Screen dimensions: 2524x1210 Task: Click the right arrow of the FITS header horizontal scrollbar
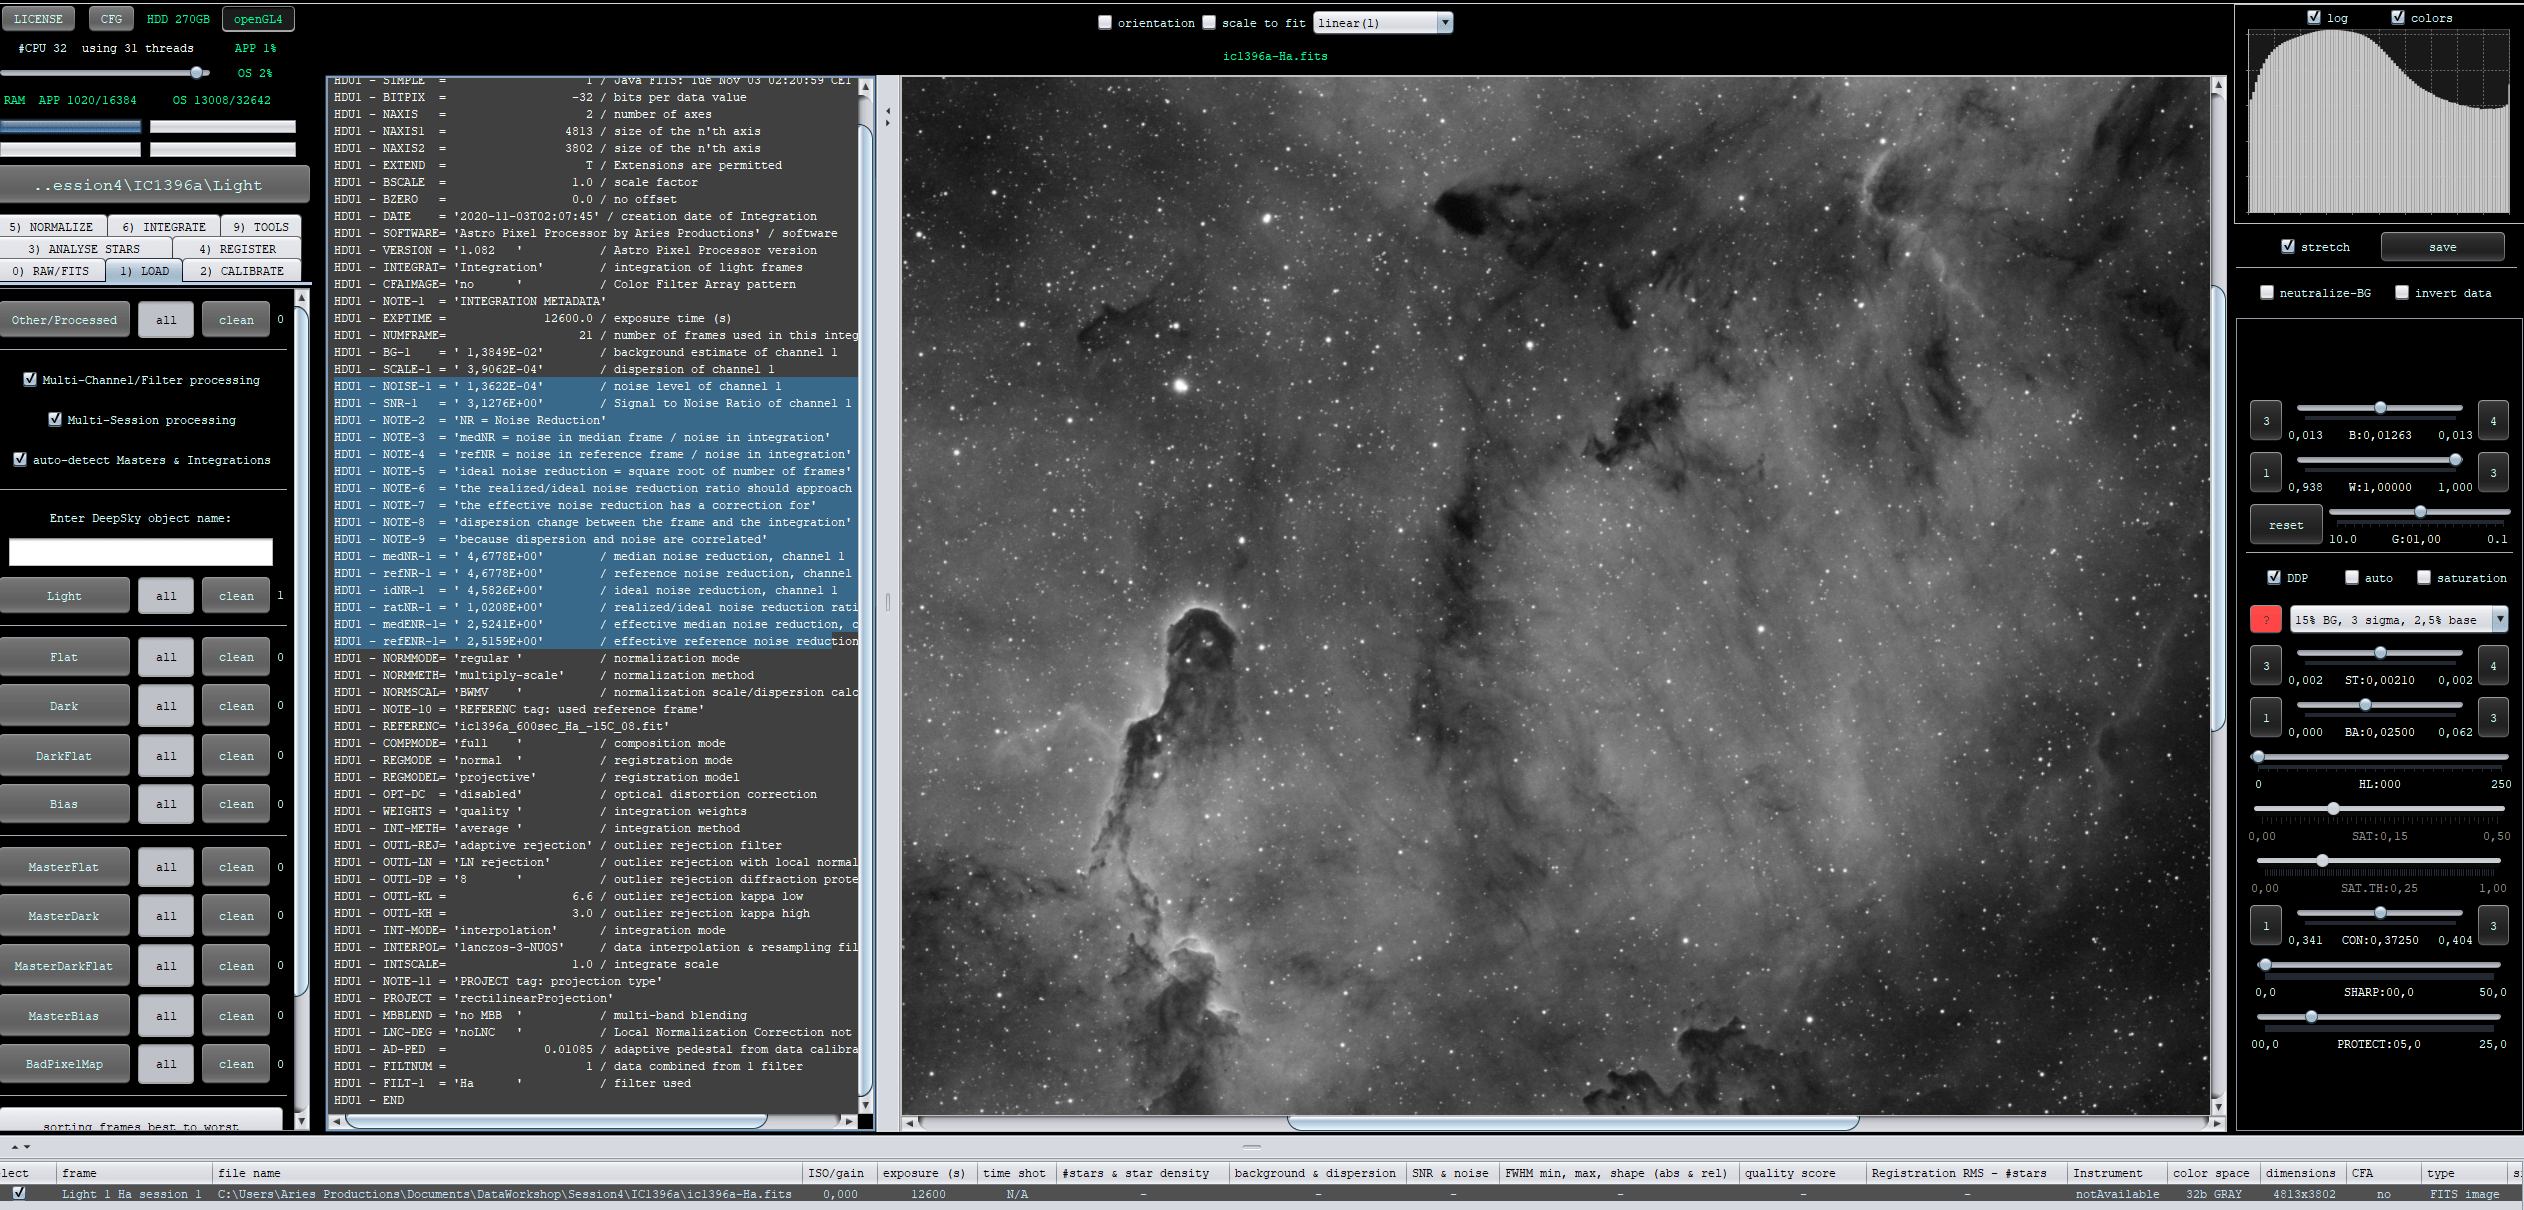pos(849,1121)
